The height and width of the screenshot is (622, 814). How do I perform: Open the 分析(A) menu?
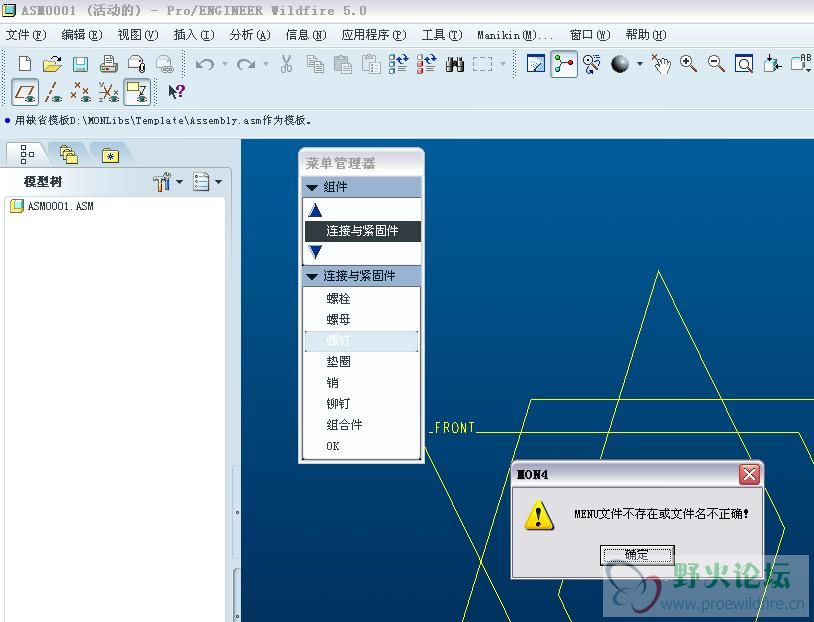click(x=250, y=35)
